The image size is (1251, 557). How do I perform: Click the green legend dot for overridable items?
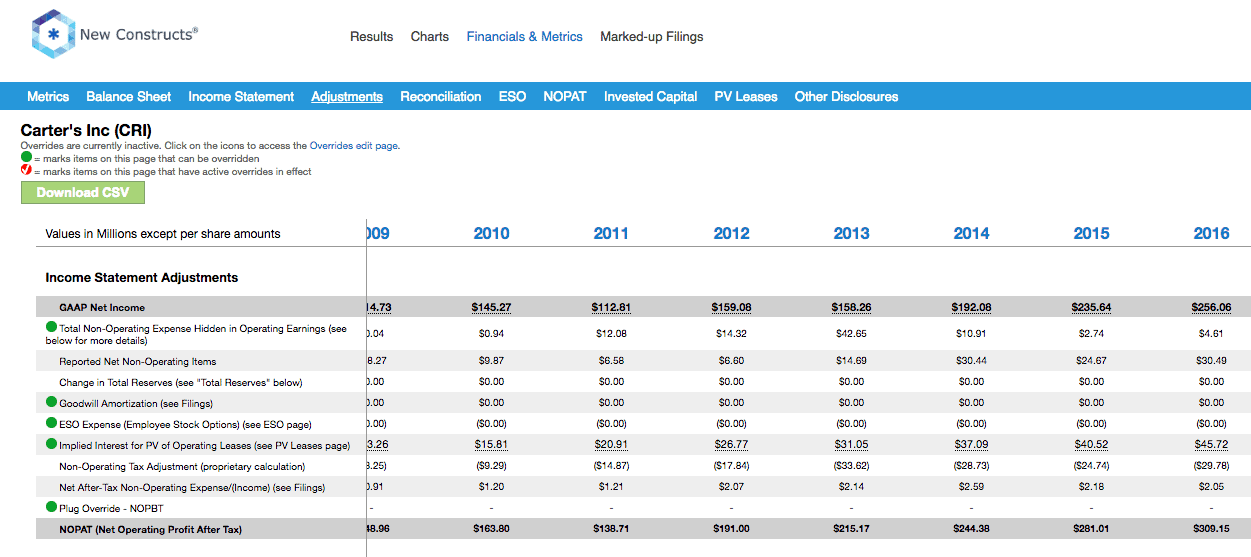point(26,158)
